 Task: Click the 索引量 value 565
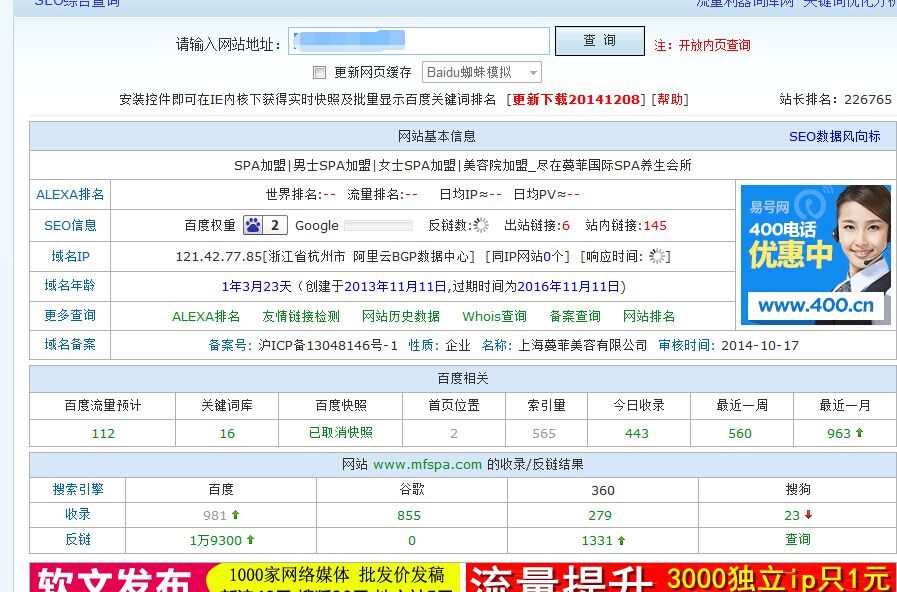click(x=544, y=434)
